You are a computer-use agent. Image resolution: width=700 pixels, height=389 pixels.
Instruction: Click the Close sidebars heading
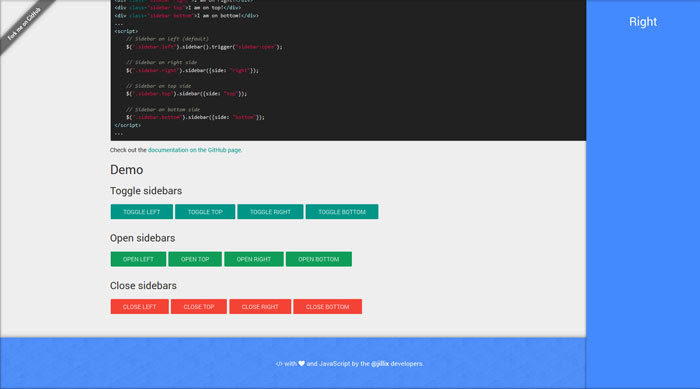(x=143, y=285)
